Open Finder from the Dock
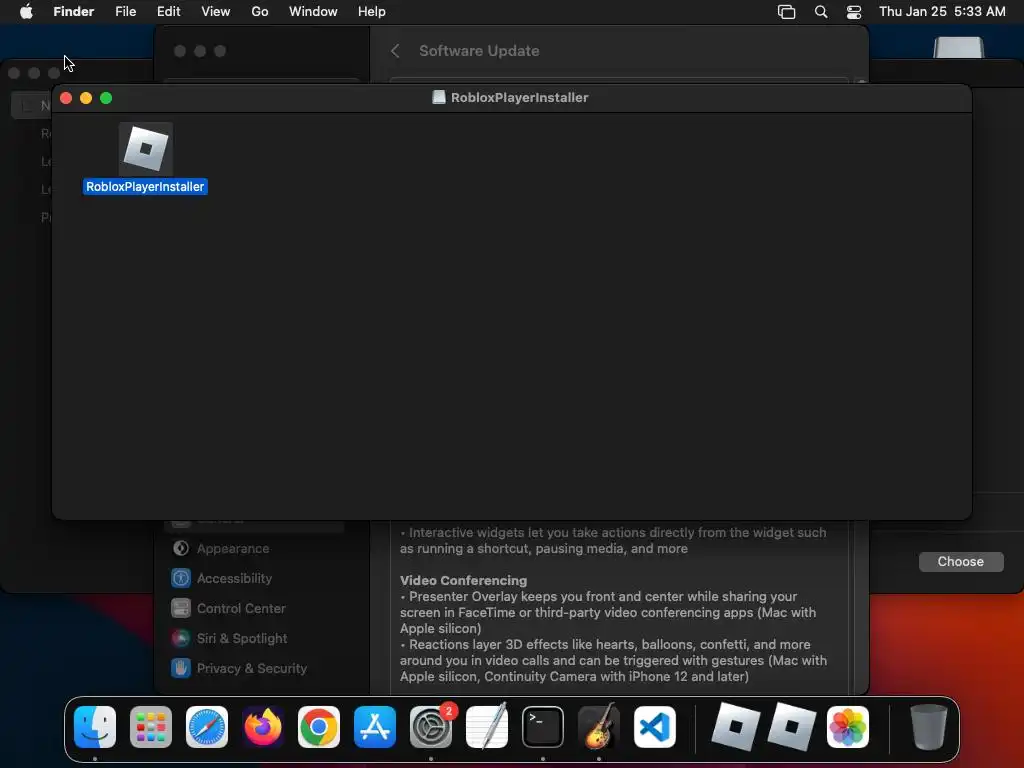The image size is (1024, 768). pos(95,727)
